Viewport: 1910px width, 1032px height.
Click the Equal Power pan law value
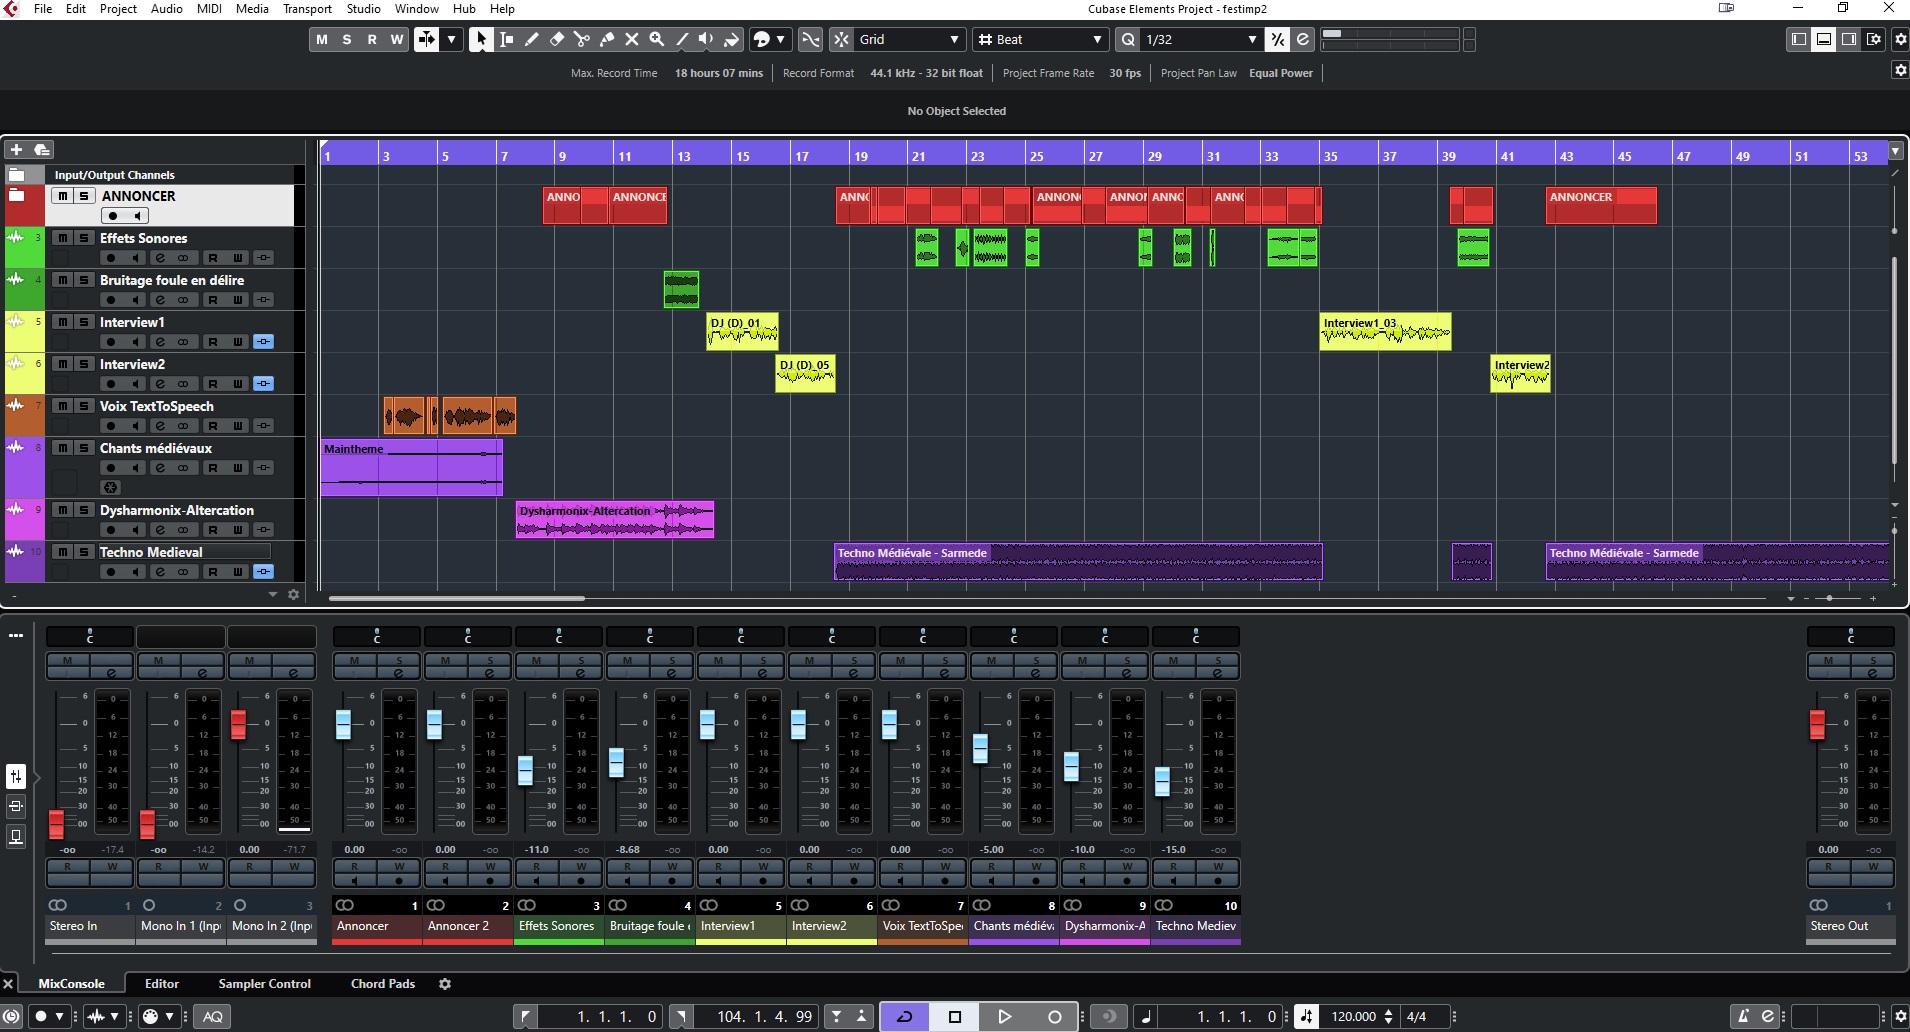1281,73
